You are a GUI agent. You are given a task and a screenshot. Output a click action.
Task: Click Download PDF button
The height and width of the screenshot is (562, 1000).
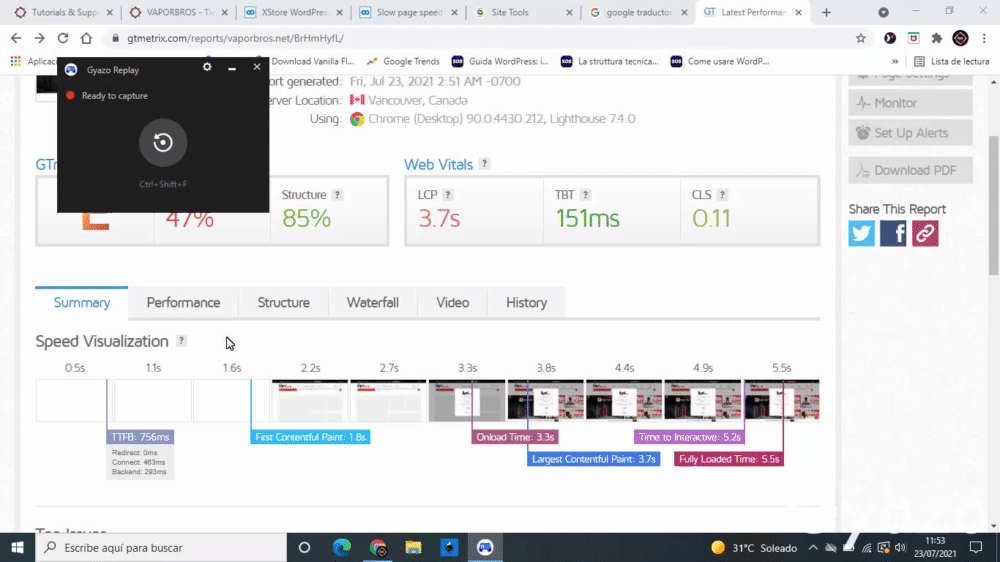pyautogui.click(x=910, y=170)
